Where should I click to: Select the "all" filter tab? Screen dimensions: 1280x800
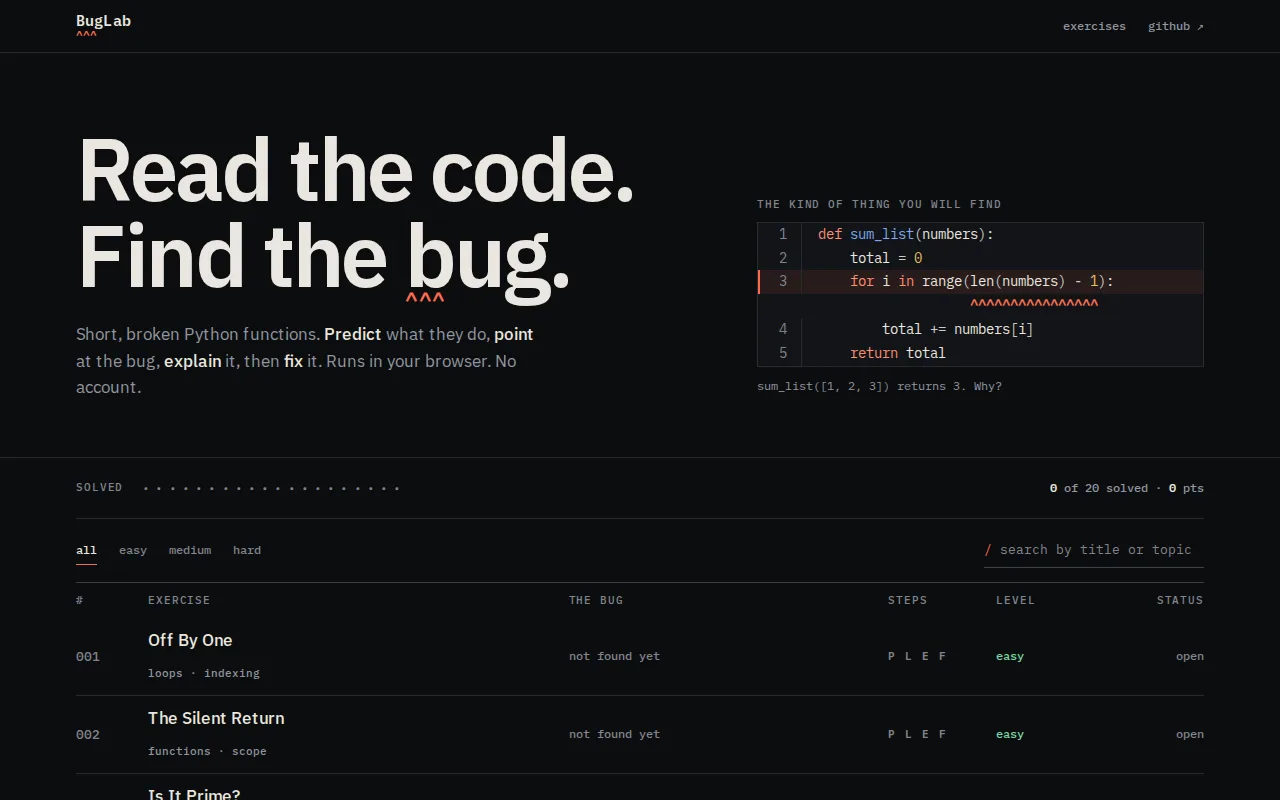[x=86, y=550]
